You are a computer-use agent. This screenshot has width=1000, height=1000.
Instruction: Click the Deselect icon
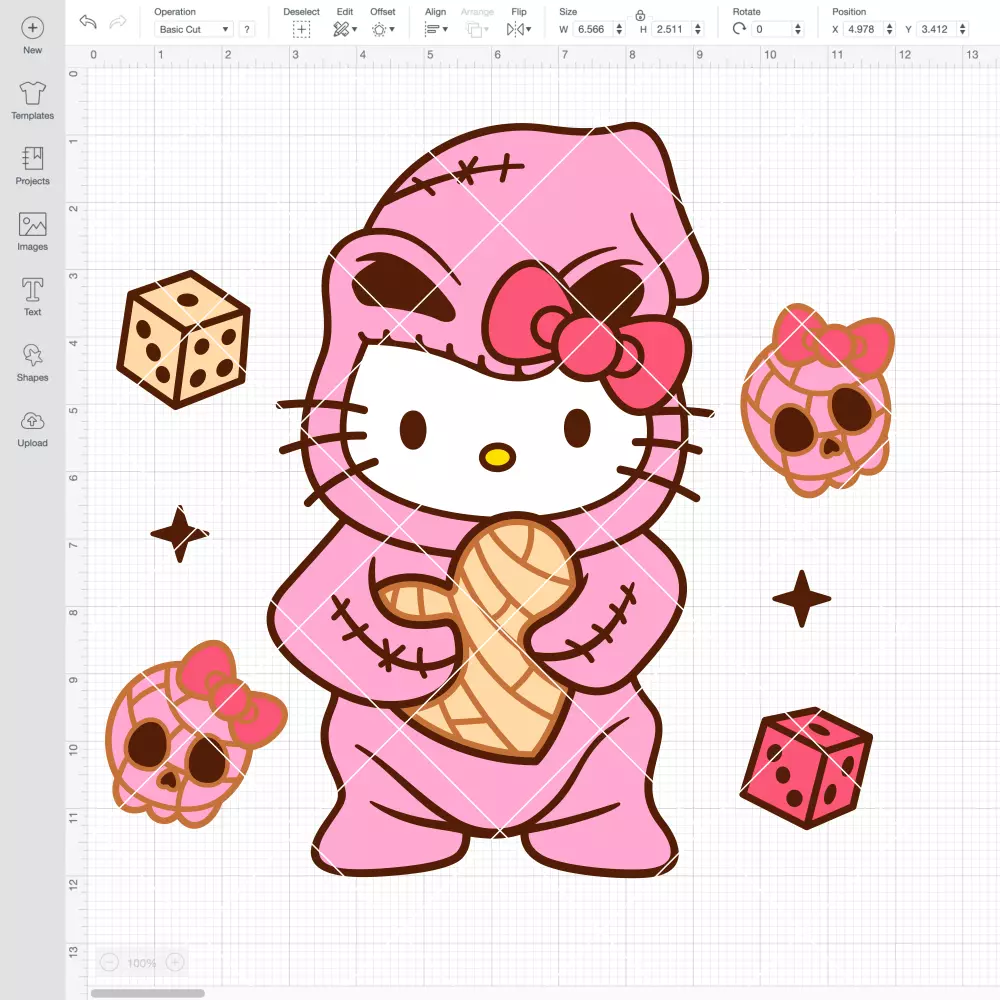[x=302, y=29]
